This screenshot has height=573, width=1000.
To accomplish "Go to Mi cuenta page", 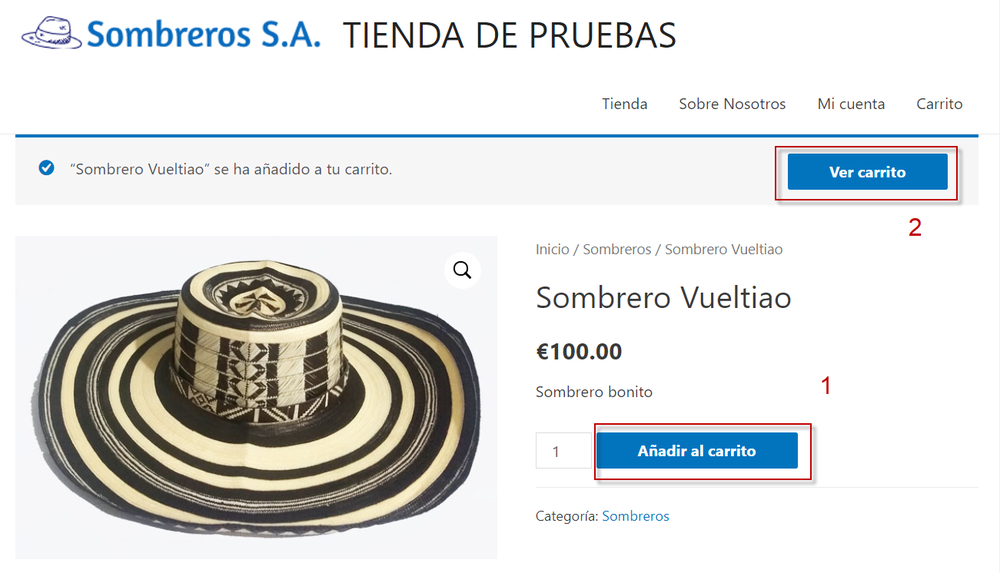I will tap(851, 104).
